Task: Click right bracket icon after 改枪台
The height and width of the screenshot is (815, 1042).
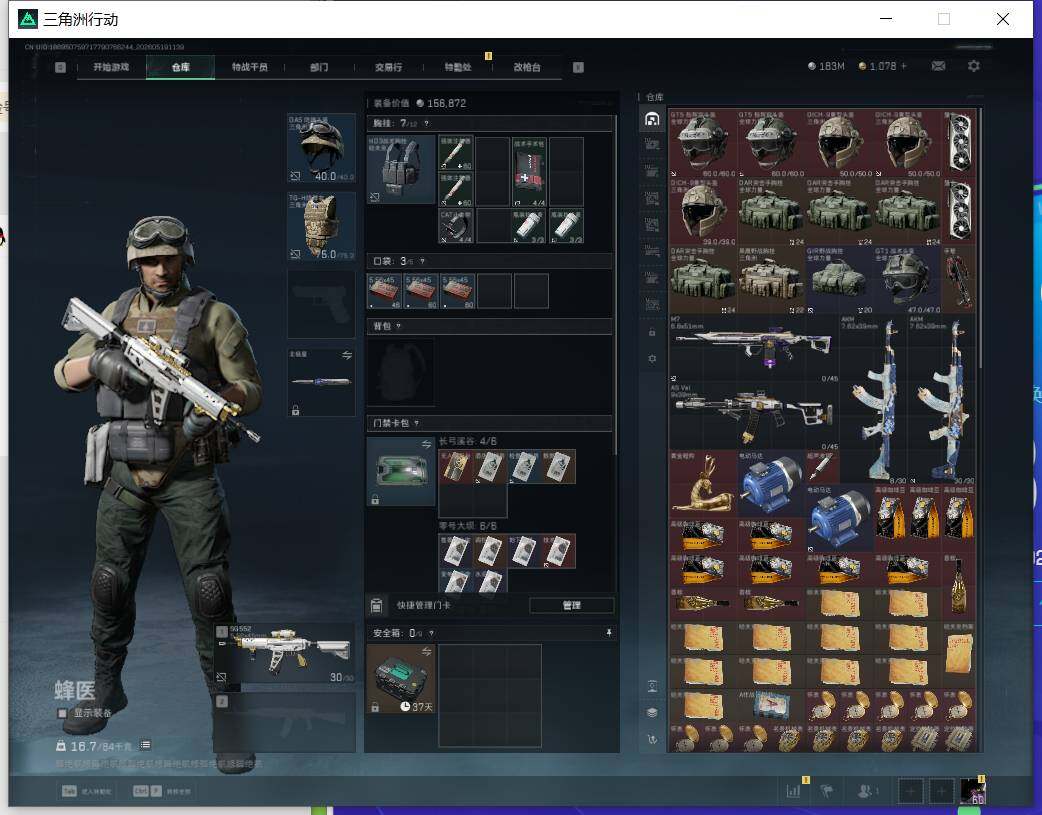Action: tap(578, 67)
